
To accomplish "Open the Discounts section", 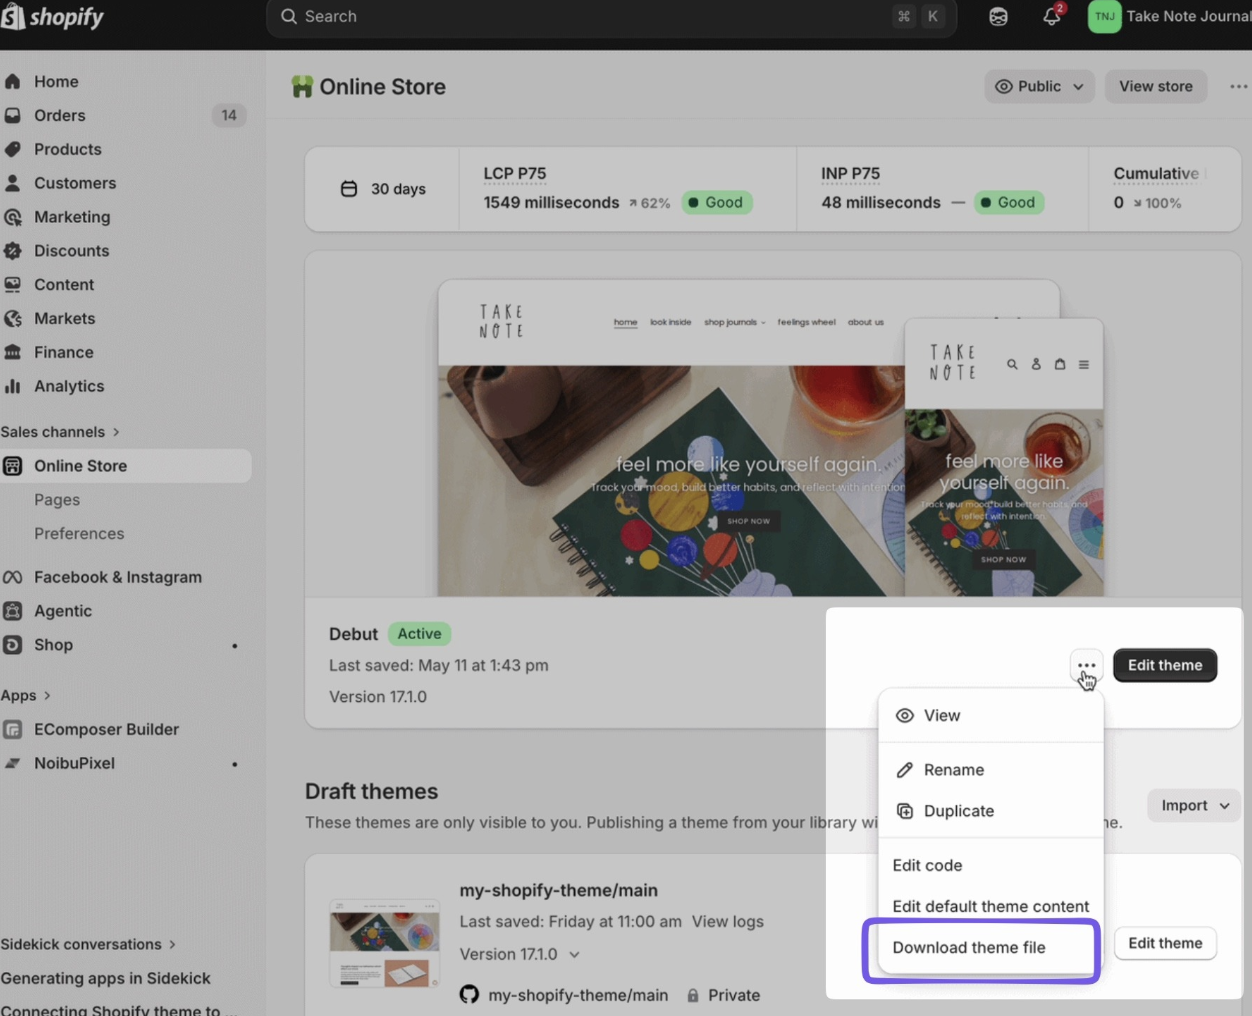I will pos(71,251).
